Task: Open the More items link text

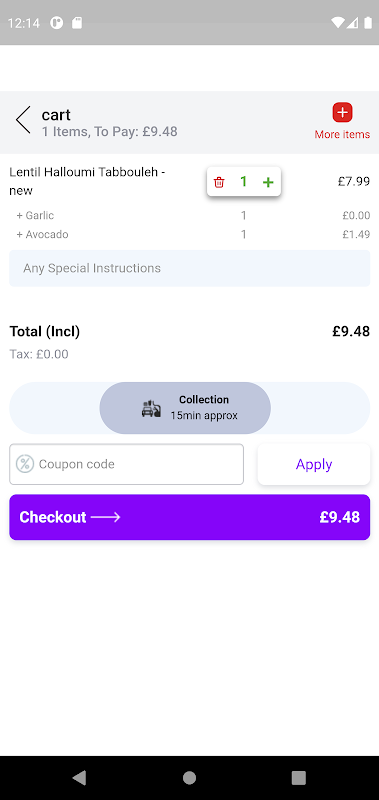Action: [x=342, y=135]
